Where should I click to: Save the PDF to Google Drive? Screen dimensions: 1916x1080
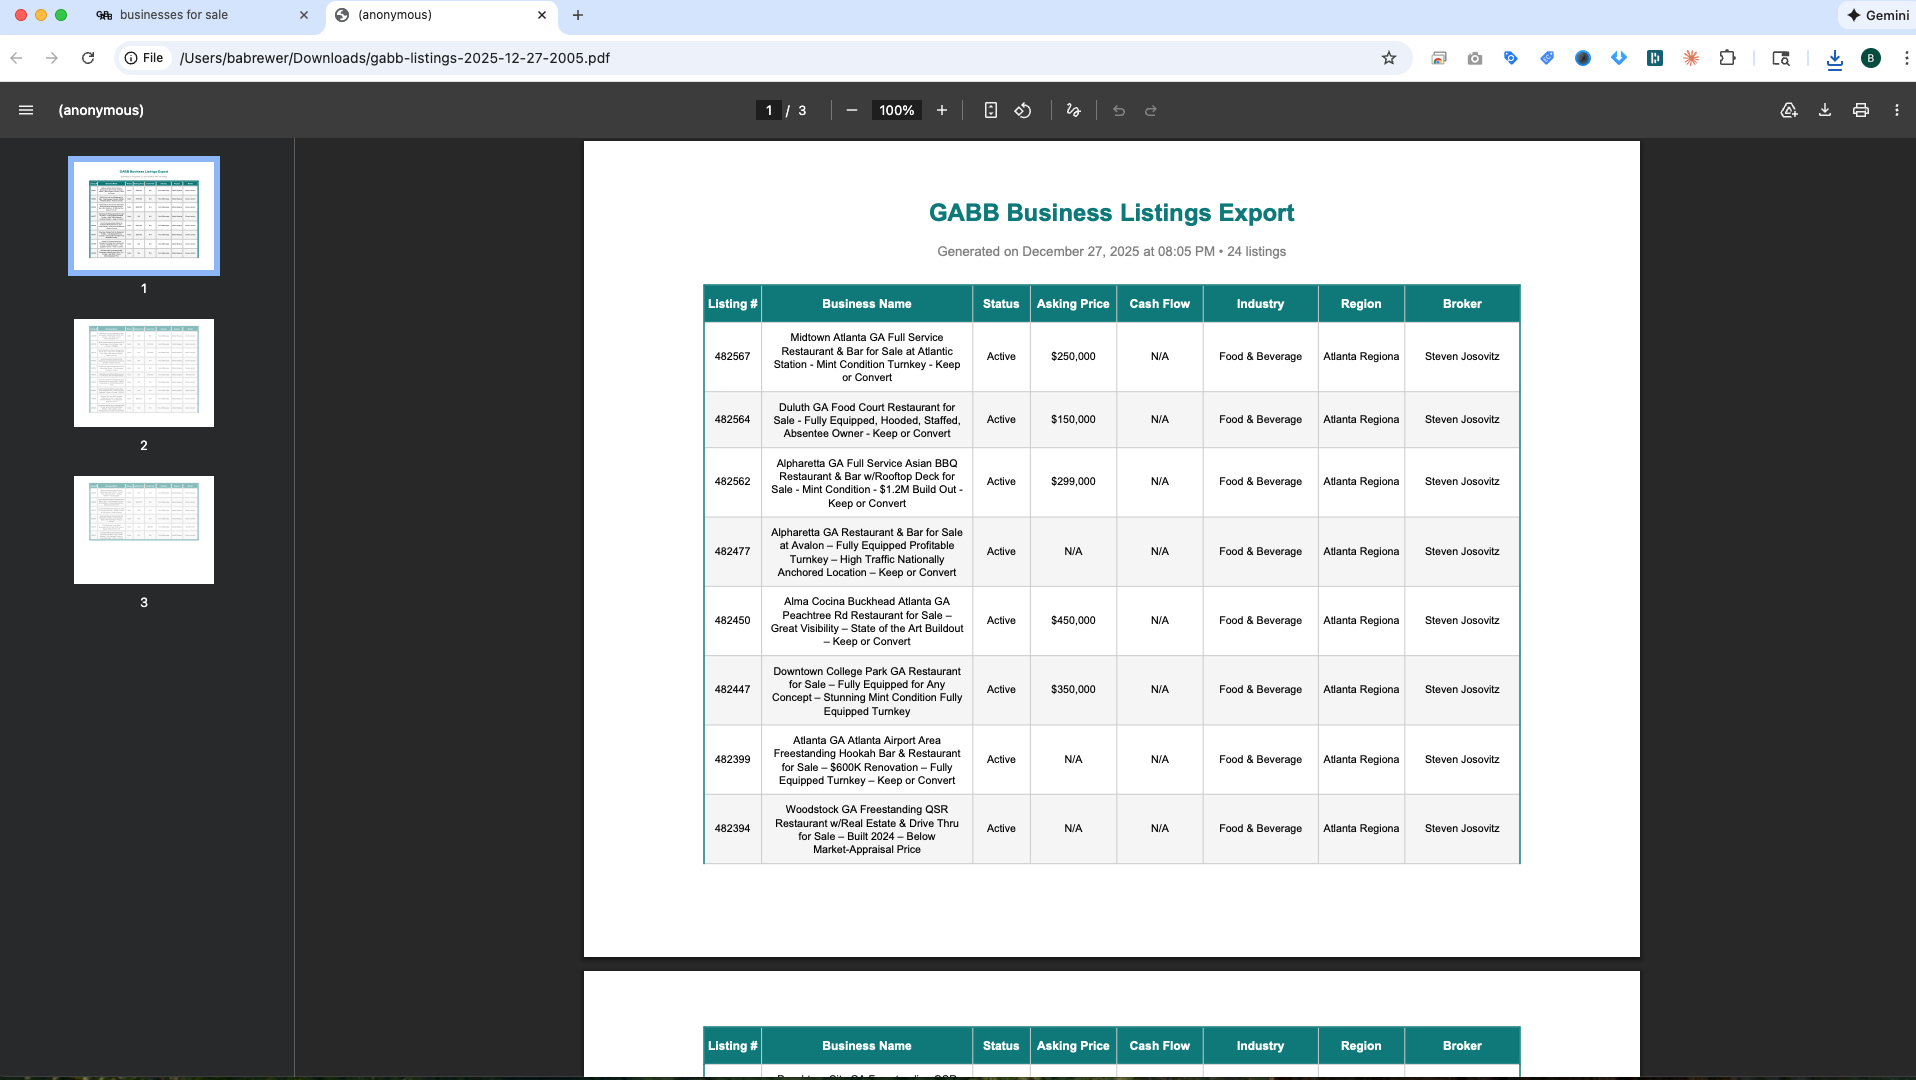[x=1789, y=110]
